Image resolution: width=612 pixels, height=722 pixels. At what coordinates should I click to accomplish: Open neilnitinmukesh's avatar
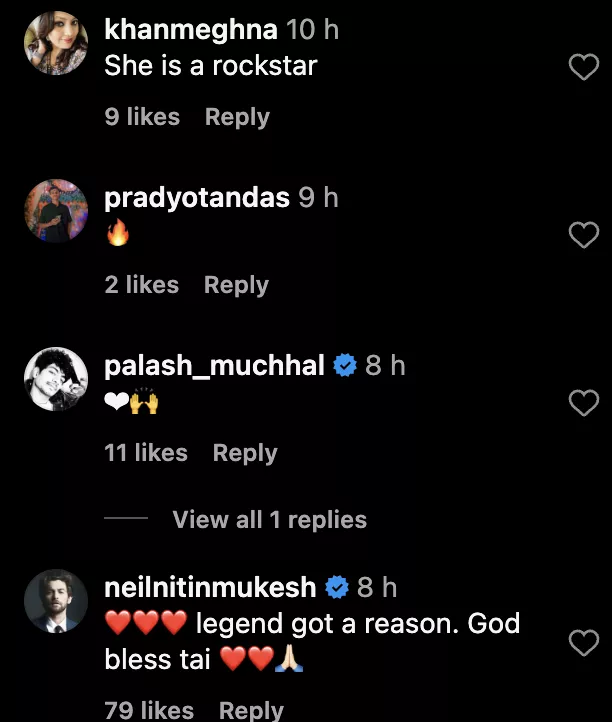(55, 600)
